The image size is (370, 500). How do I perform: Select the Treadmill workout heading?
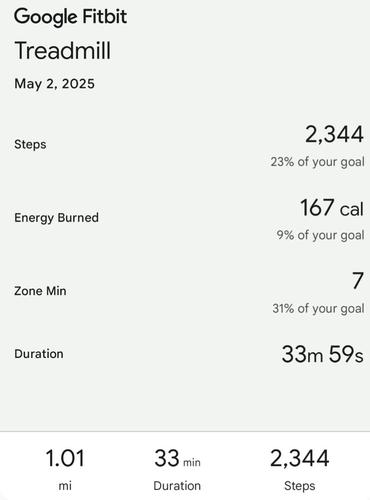[x=63, y=51]
